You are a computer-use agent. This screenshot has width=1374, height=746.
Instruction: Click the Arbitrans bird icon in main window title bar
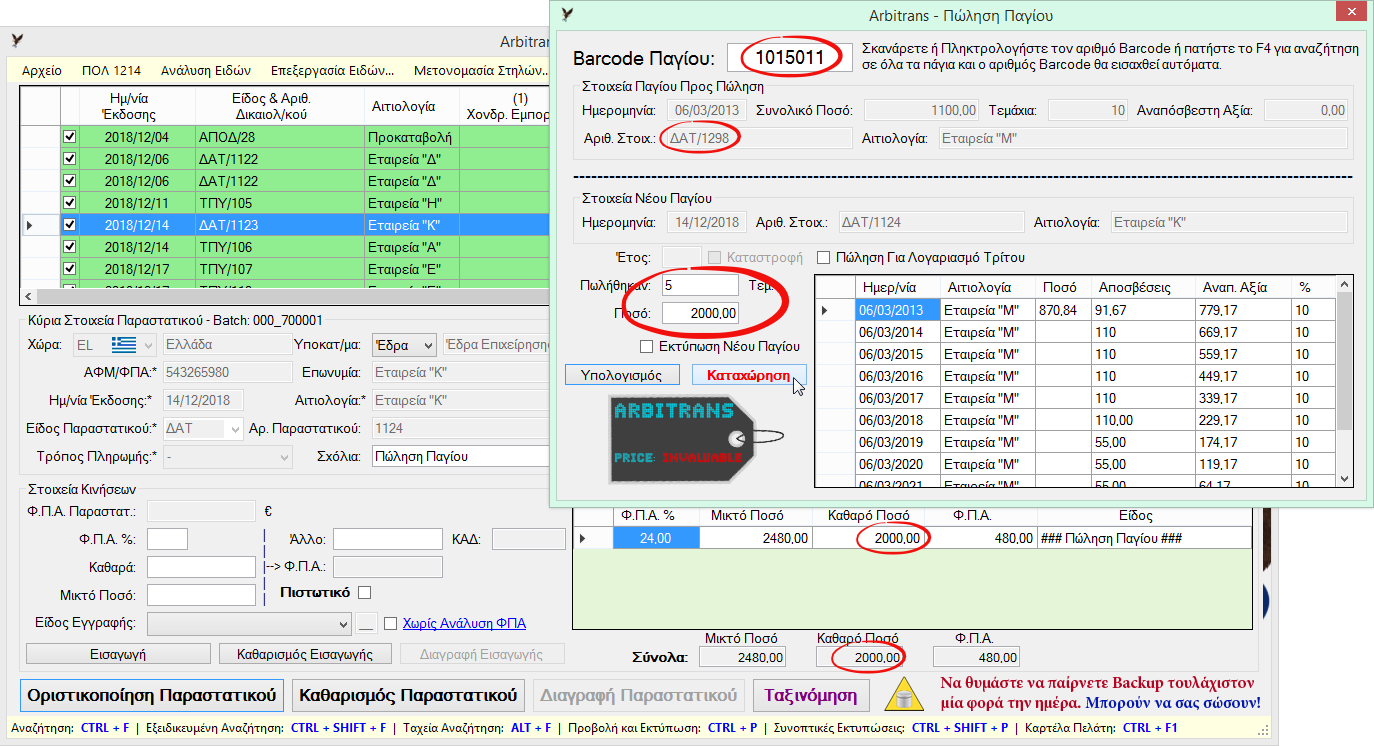coord(17,42)
